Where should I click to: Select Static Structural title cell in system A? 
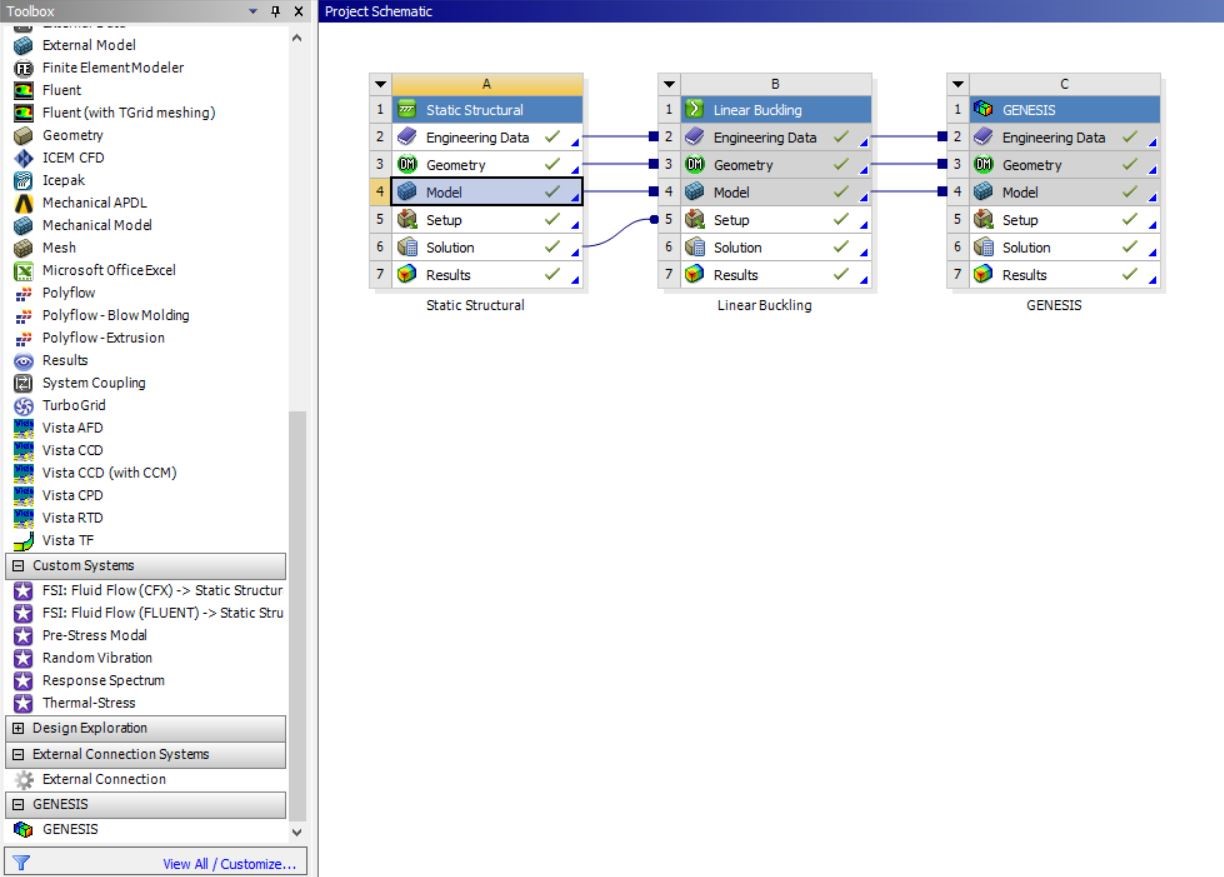tap(487, 110)
